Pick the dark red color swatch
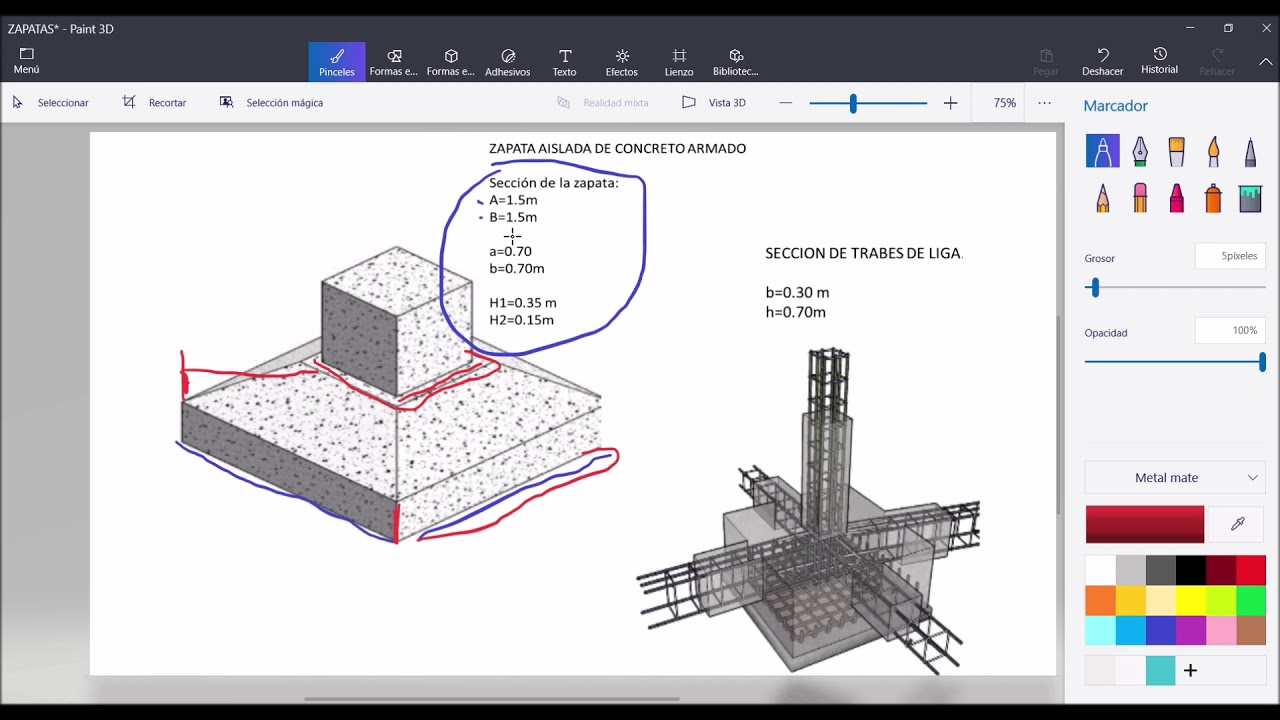This screenshot has width=1280, height=720. (x=1221, y=570)
